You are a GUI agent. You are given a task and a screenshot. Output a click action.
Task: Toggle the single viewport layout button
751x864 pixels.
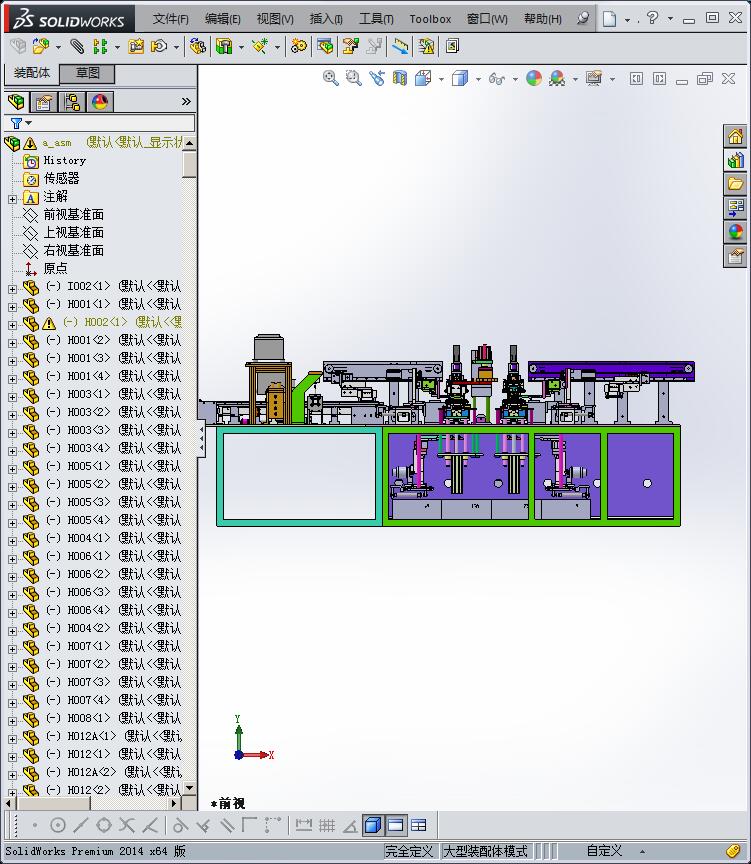[x=396, y=825]
